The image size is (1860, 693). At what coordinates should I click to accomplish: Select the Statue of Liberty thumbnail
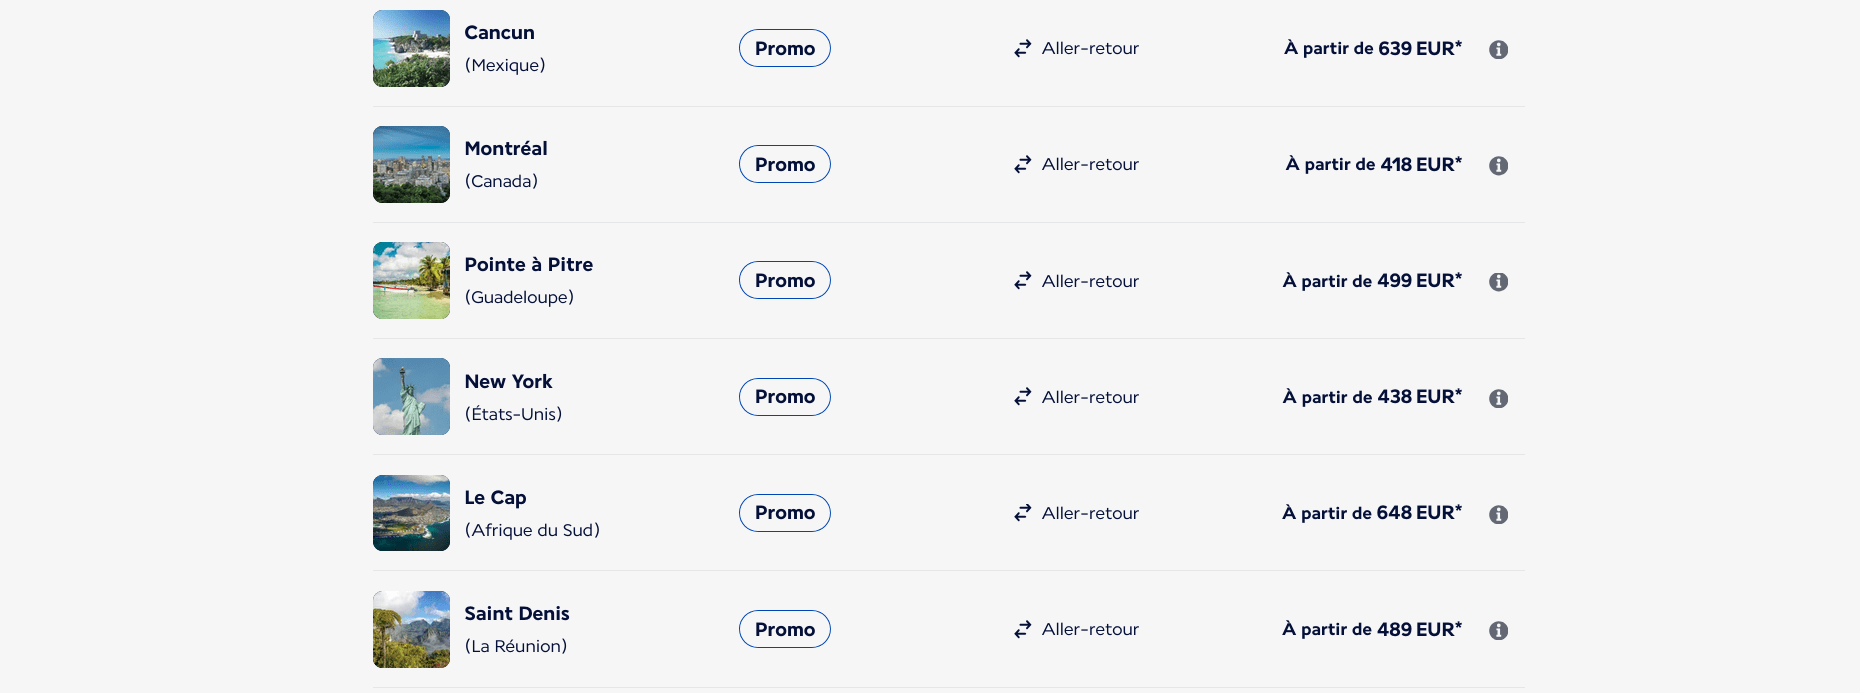411,396
